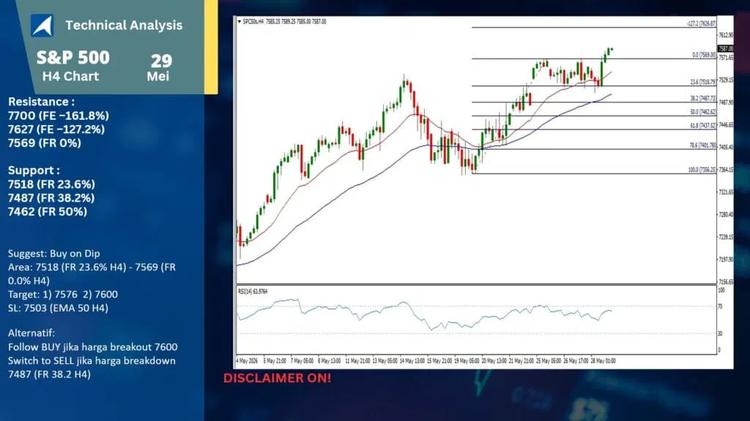Click the RSI axis value '70'

[x=720, y=306]
